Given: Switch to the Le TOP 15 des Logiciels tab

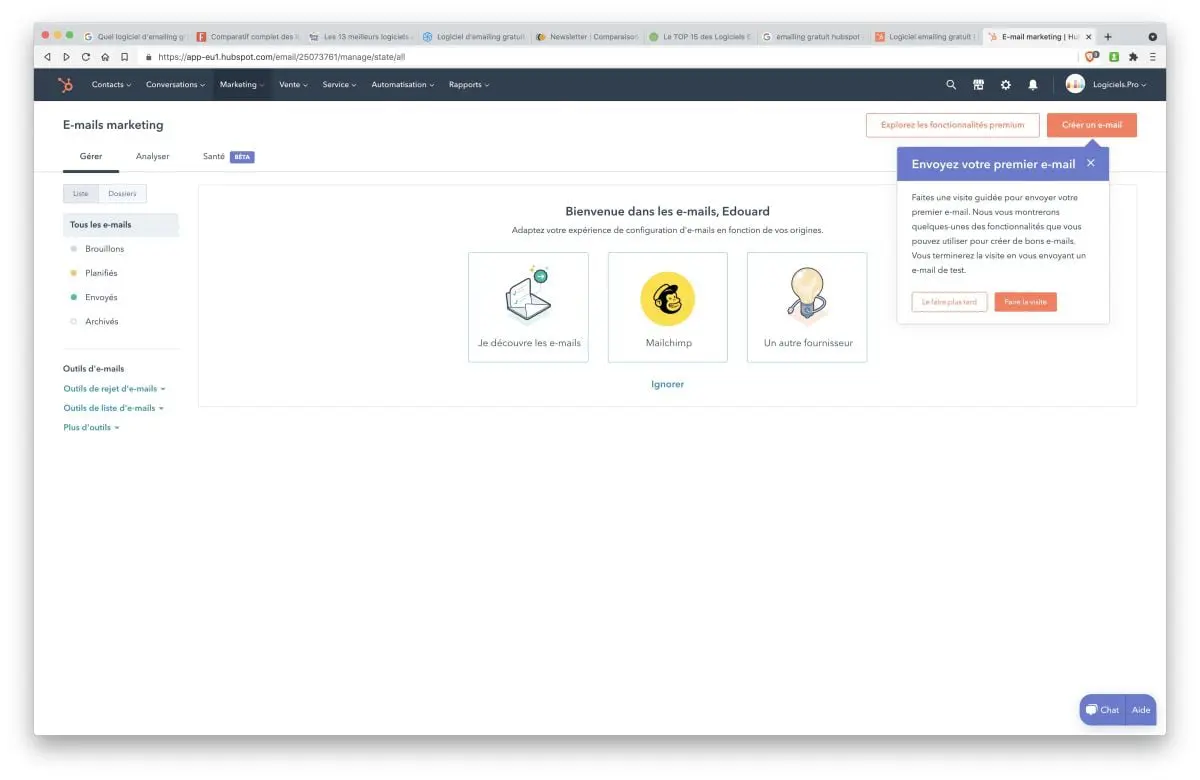Looking at the screenshot, I should click(x=700, y=37).
